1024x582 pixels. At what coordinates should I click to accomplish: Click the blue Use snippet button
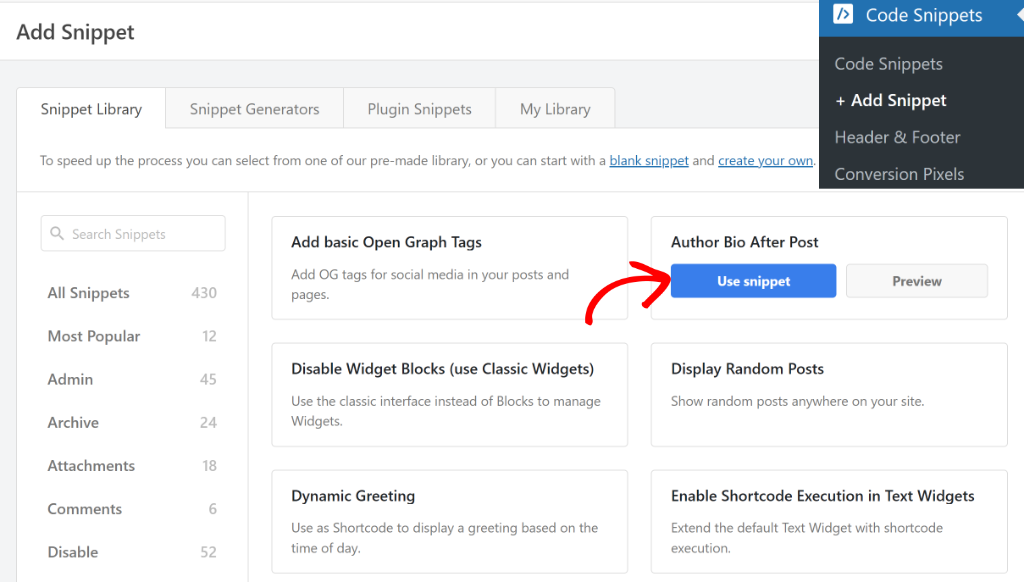[753, 281]
